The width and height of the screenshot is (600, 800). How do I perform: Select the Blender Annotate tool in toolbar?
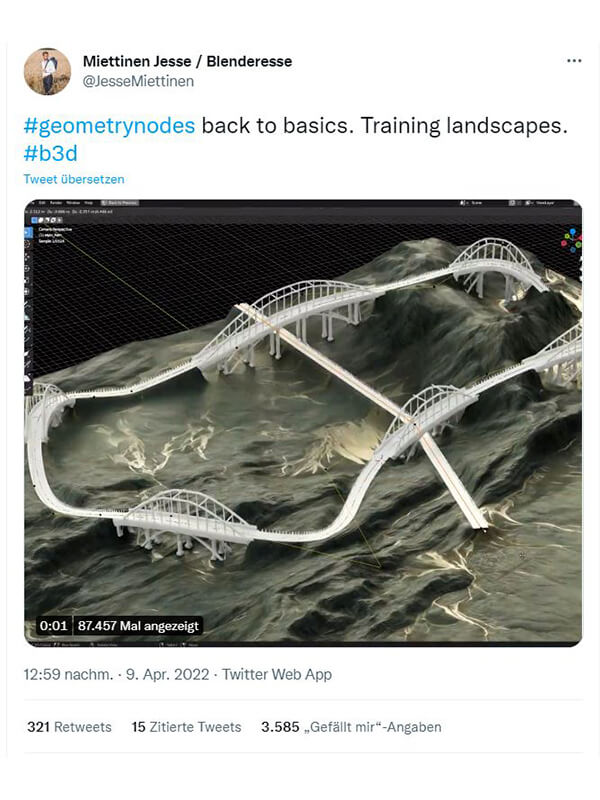tap(27, 305)
